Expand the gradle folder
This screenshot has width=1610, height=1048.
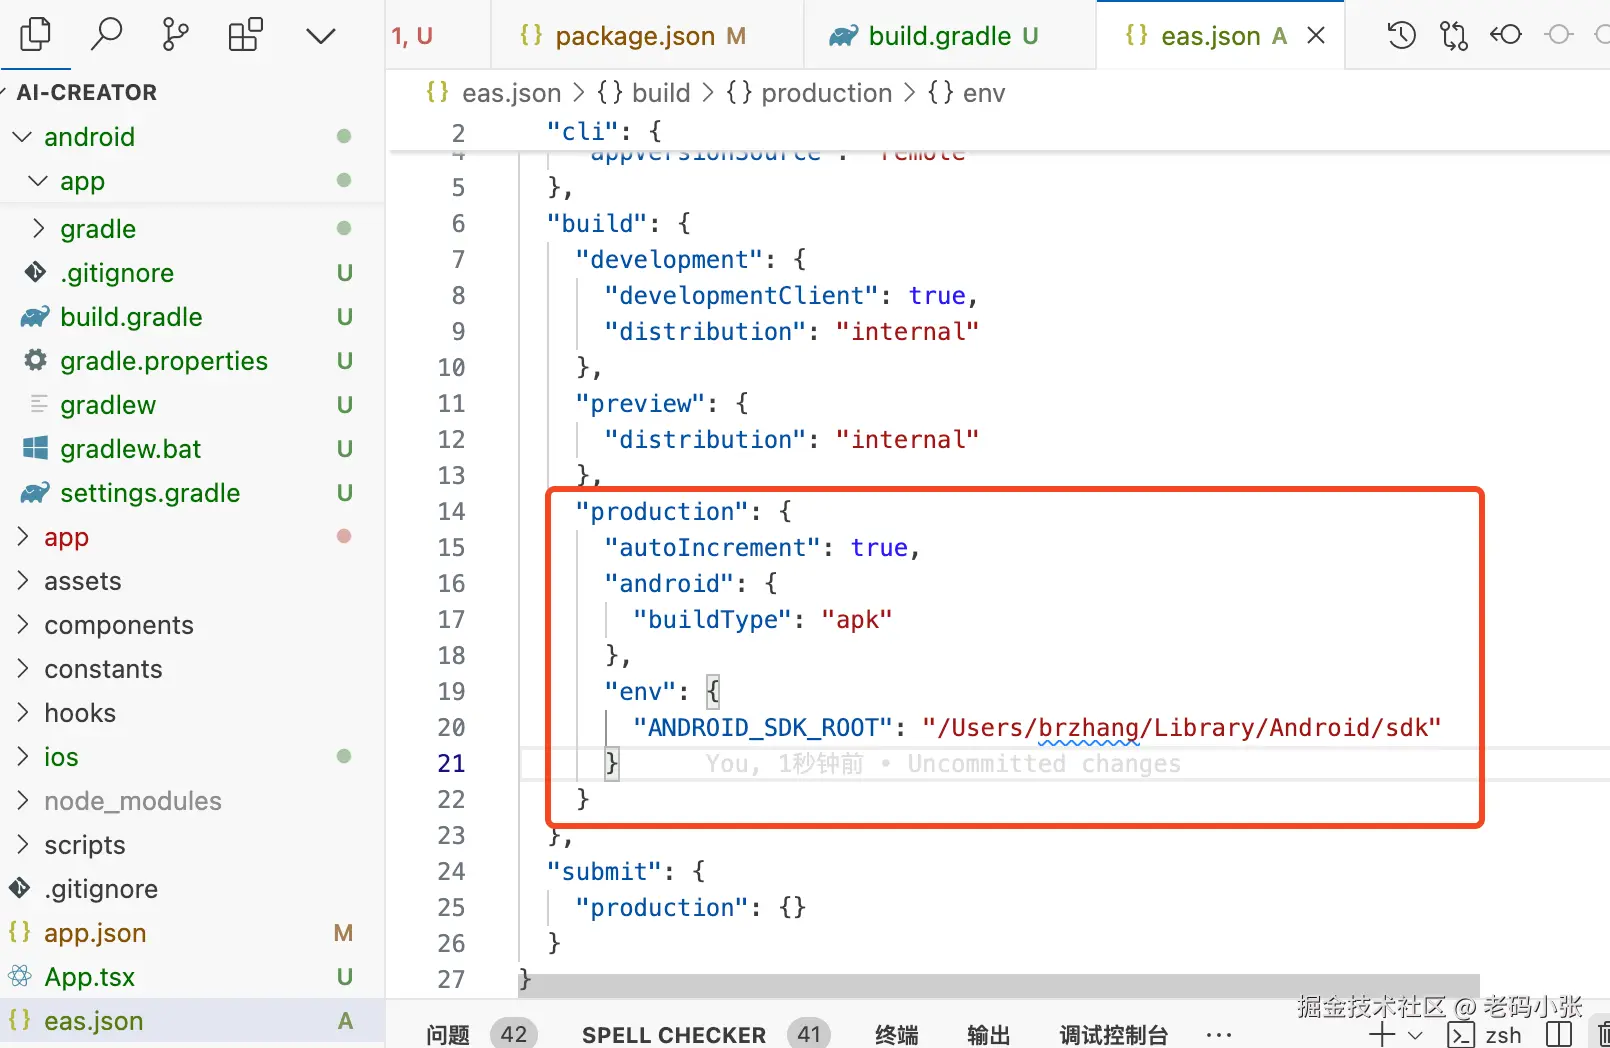click(192, 229)
